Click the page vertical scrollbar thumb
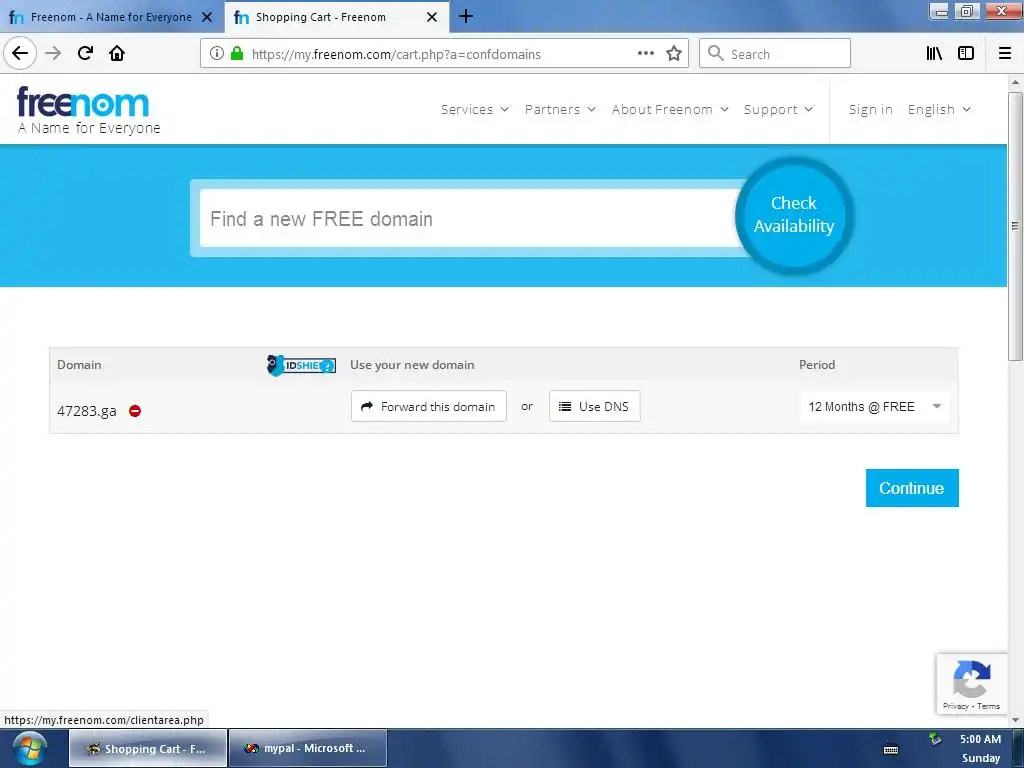 click(1015, 226)
